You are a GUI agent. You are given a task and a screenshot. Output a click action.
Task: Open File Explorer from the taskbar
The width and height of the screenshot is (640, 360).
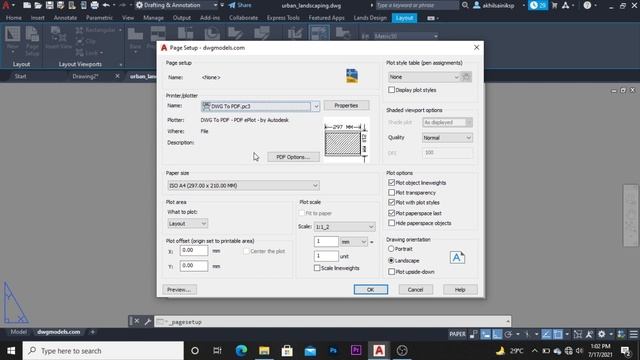click(x=264, y=351)
